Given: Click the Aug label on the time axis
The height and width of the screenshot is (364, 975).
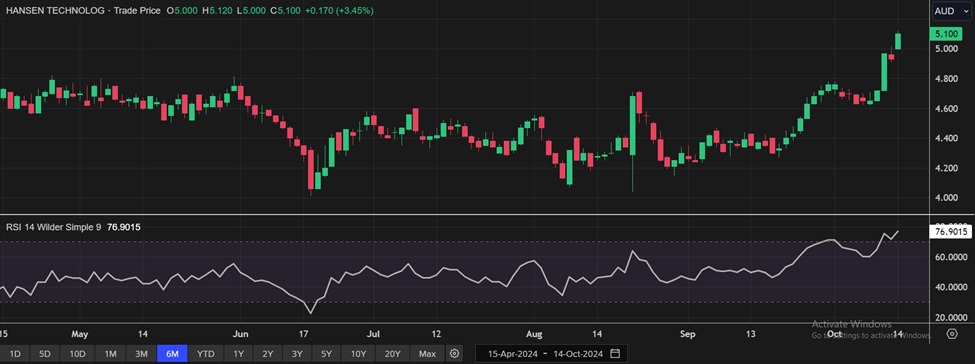Looking at the screenshot, I should (x=534, y=334).
